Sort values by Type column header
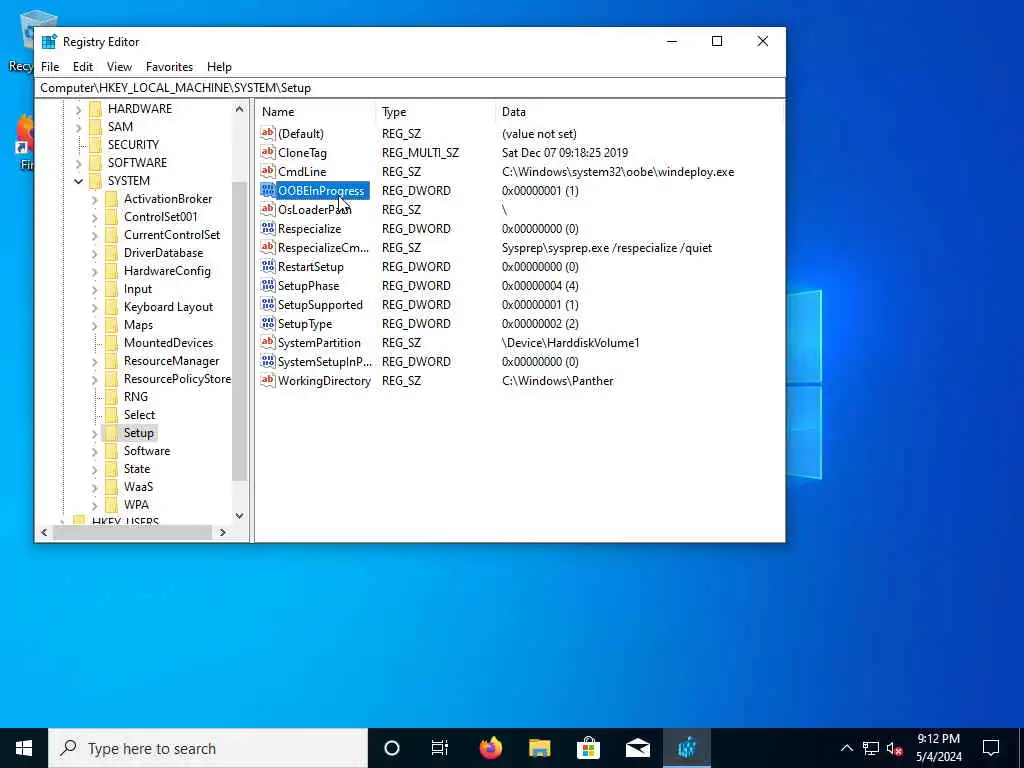This screenshot has height=768, width=1024. (x=436, y=112)
